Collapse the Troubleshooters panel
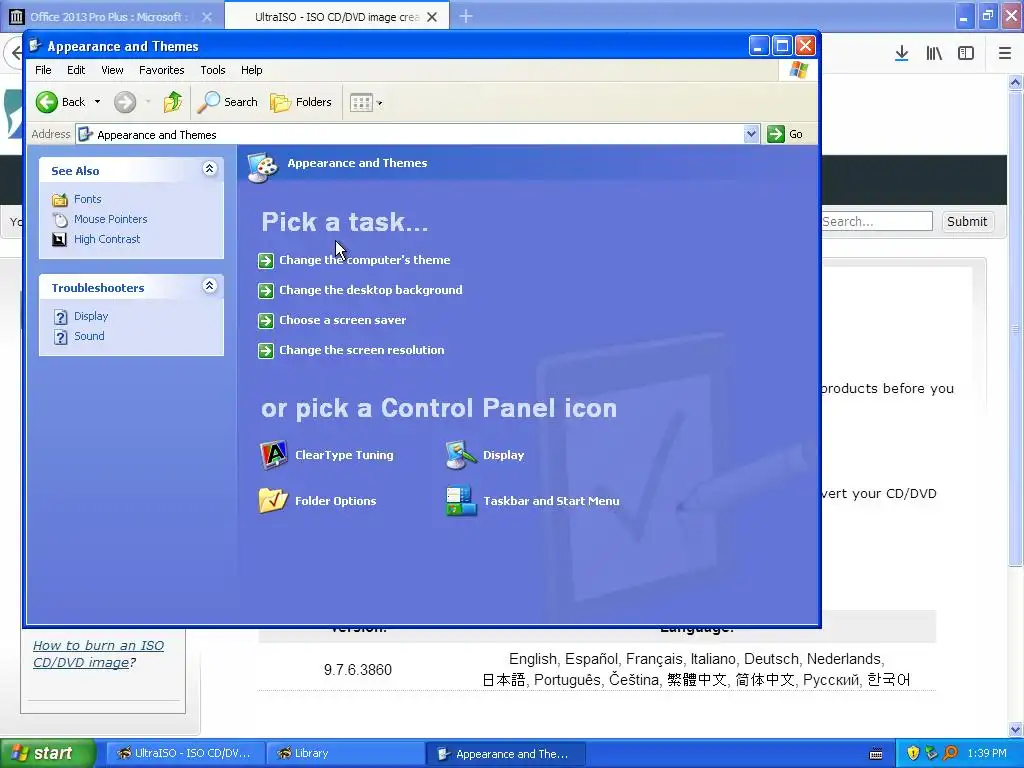1024x768 pixels. click(209, 286)
